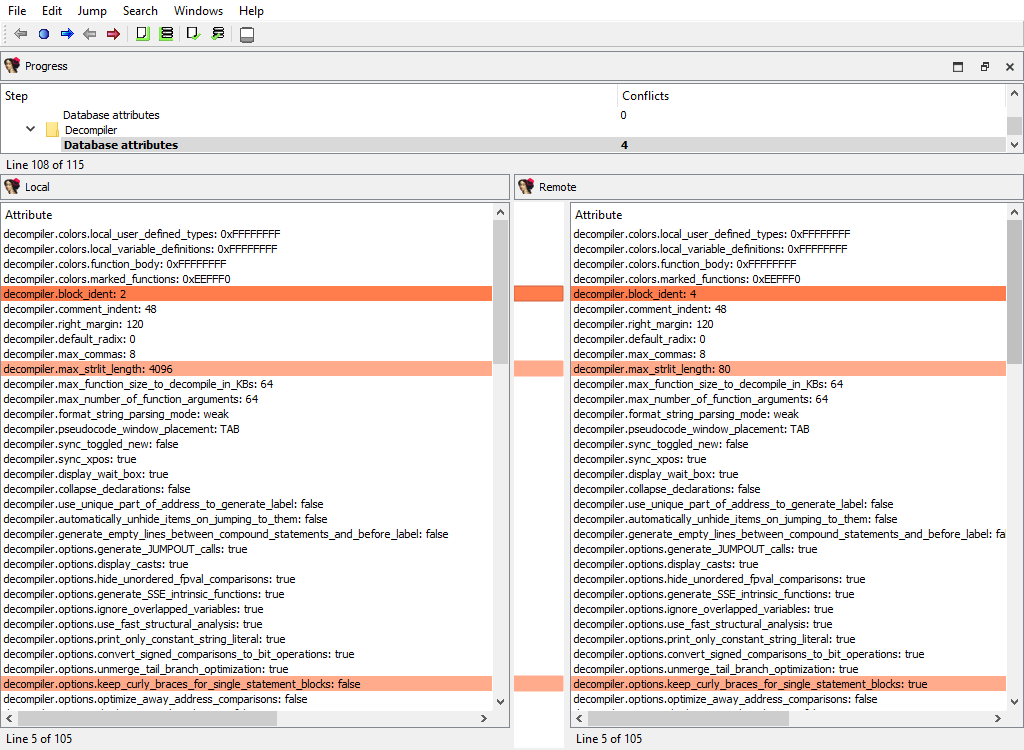The height and width of the screenshot is (750, 1024).
Task: Click the Conflicts column header
Action: (x=645, y=96)
